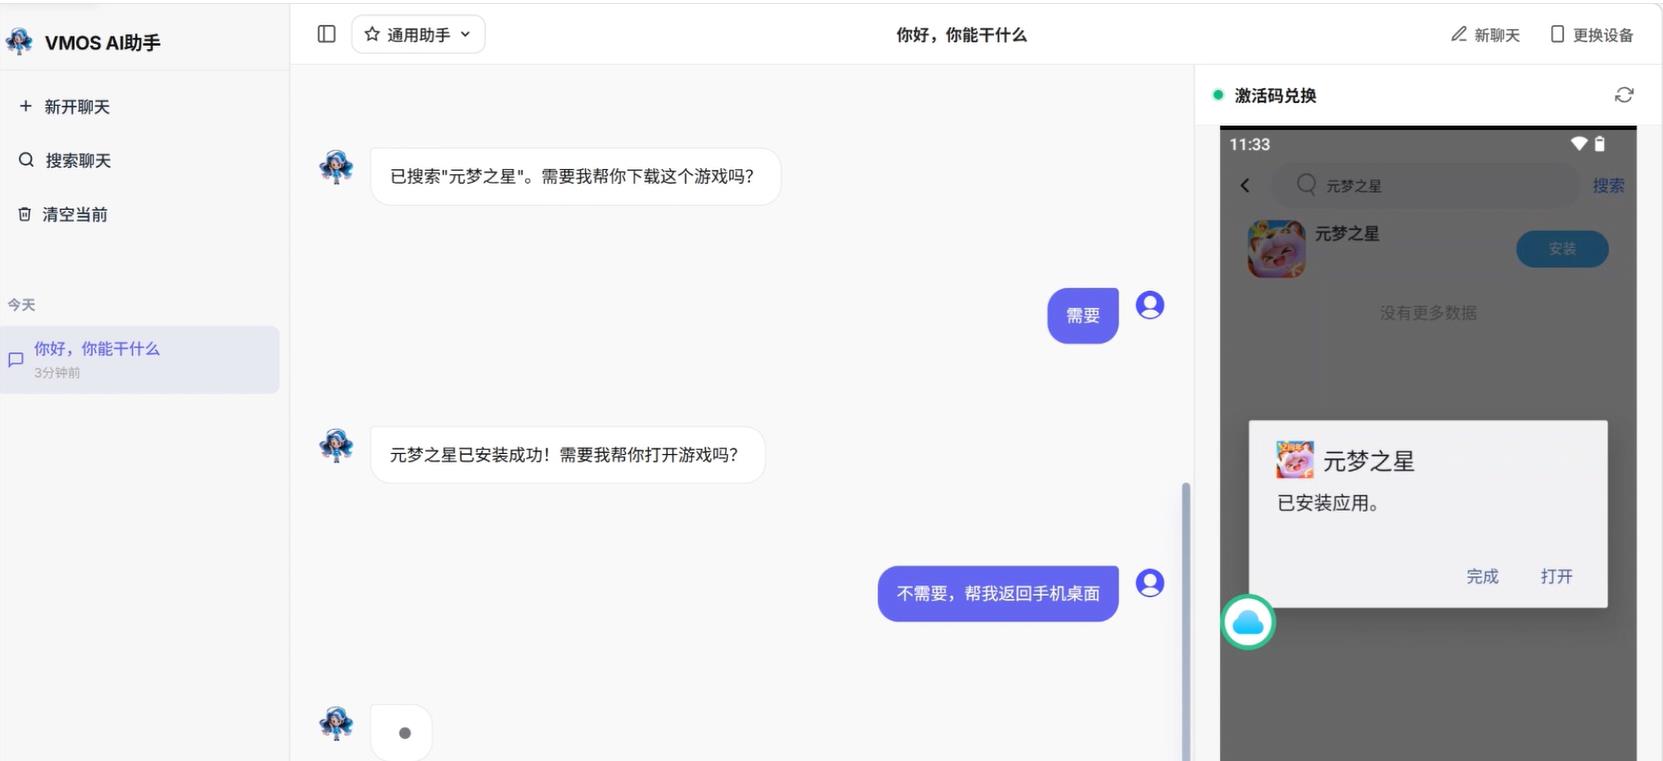Click 新聊天 in the top bar
The width and height of the screenshot is (1663, 761).
[1485, 35]
